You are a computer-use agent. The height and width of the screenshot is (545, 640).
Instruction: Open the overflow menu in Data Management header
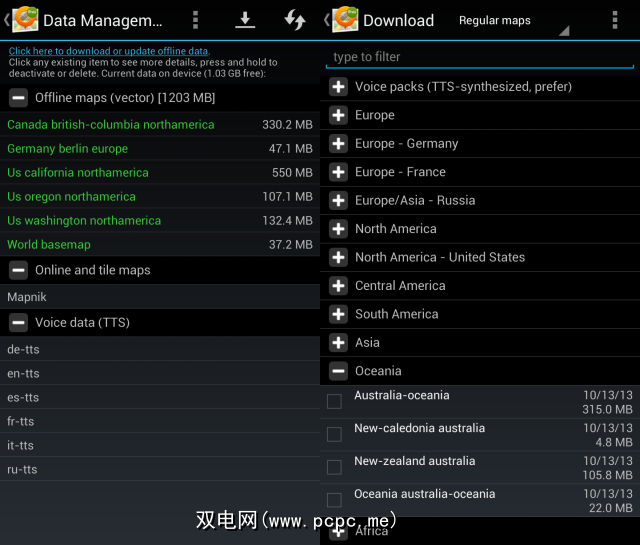point(195,20)
